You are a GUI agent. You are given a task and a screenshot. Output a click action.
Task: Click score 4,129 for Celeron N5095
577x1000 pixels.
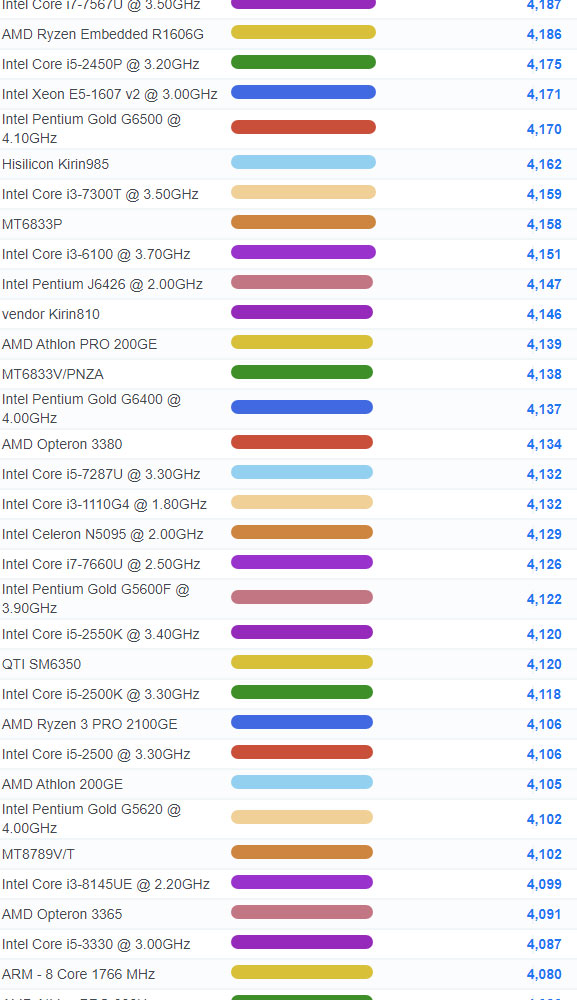coord(544,534)
